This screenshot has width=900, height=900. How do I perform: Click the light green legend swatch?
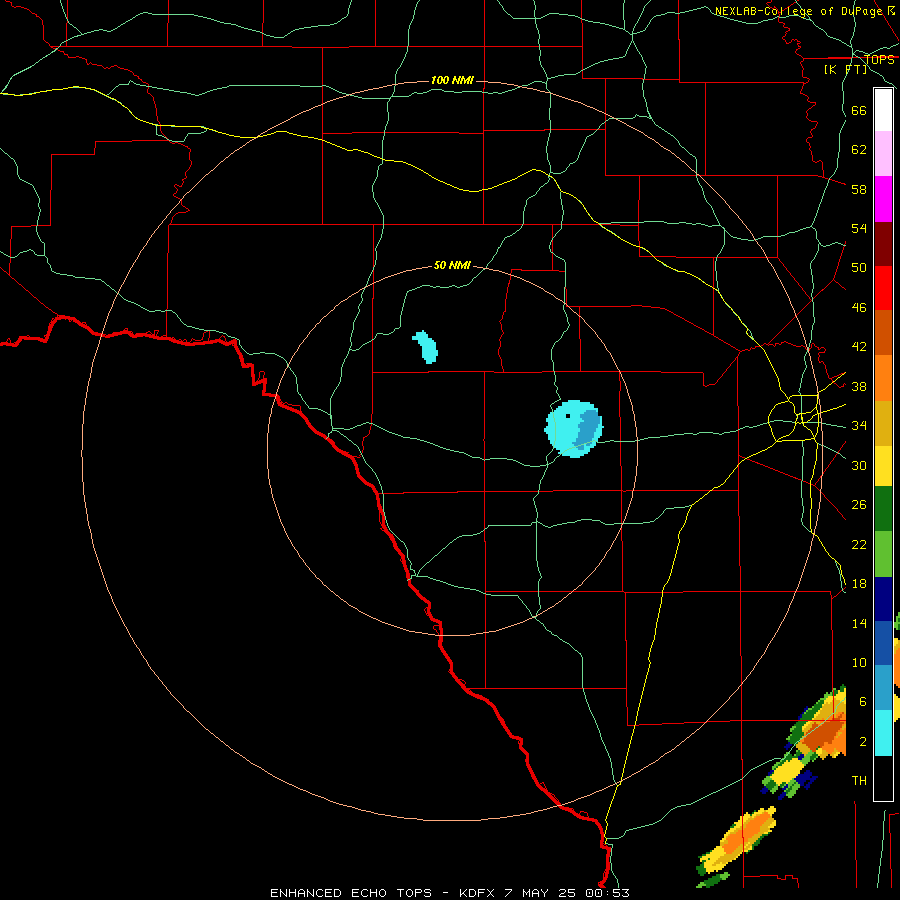[x=883, y=554]
